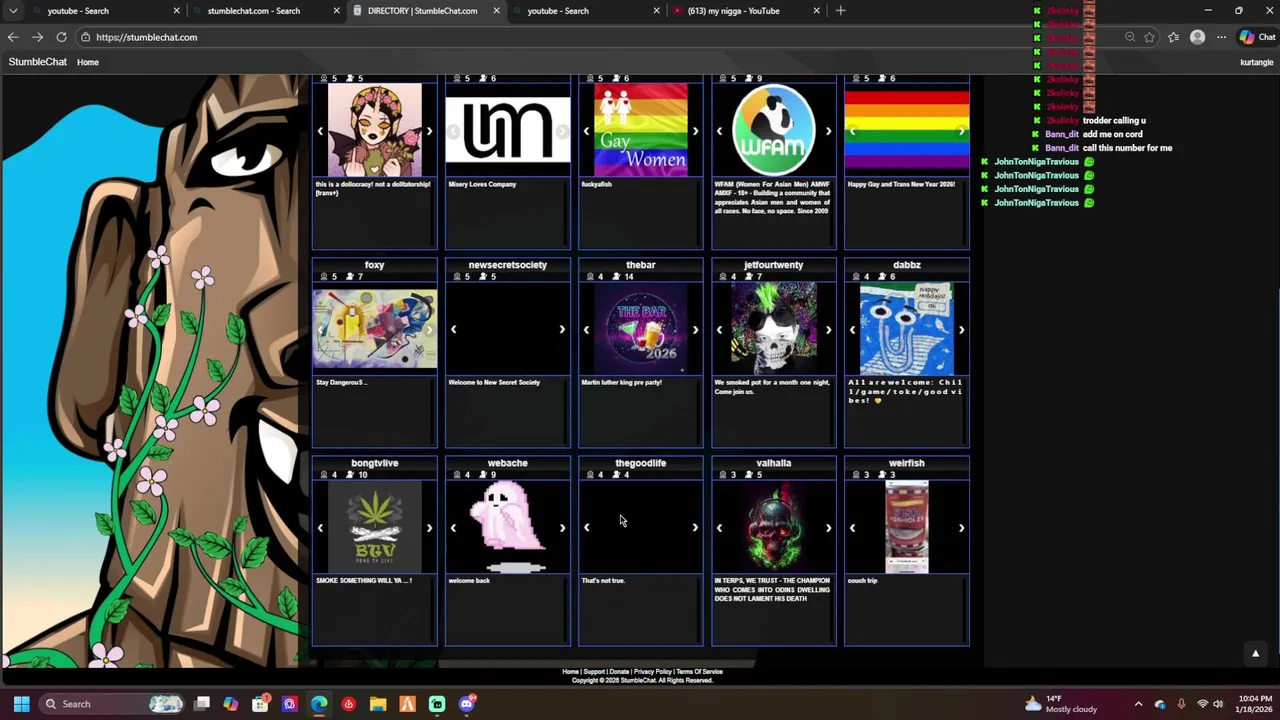The height and width of the screenshot is (720, 1280).
Task: Click the next arrow on WFAM card
Action: pyautogui.click(x=828, y=130)
